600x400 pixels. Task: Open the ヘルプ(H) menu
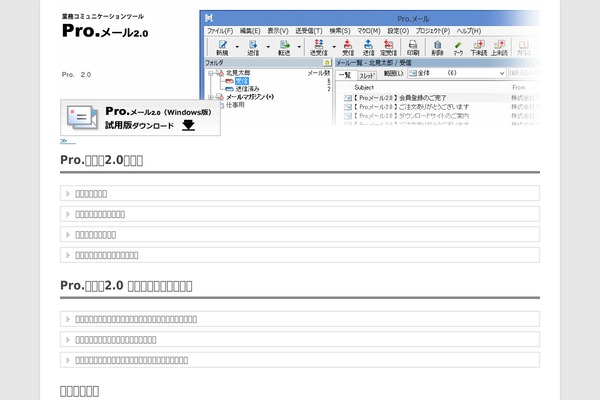[469, 31]
